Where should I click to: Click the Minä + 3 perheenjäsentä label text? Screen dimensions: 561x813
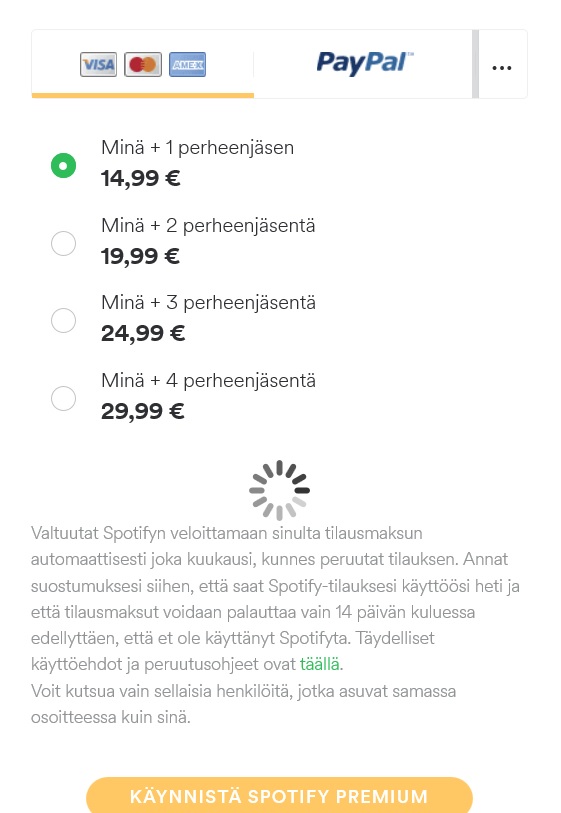(x=208, y=303)
